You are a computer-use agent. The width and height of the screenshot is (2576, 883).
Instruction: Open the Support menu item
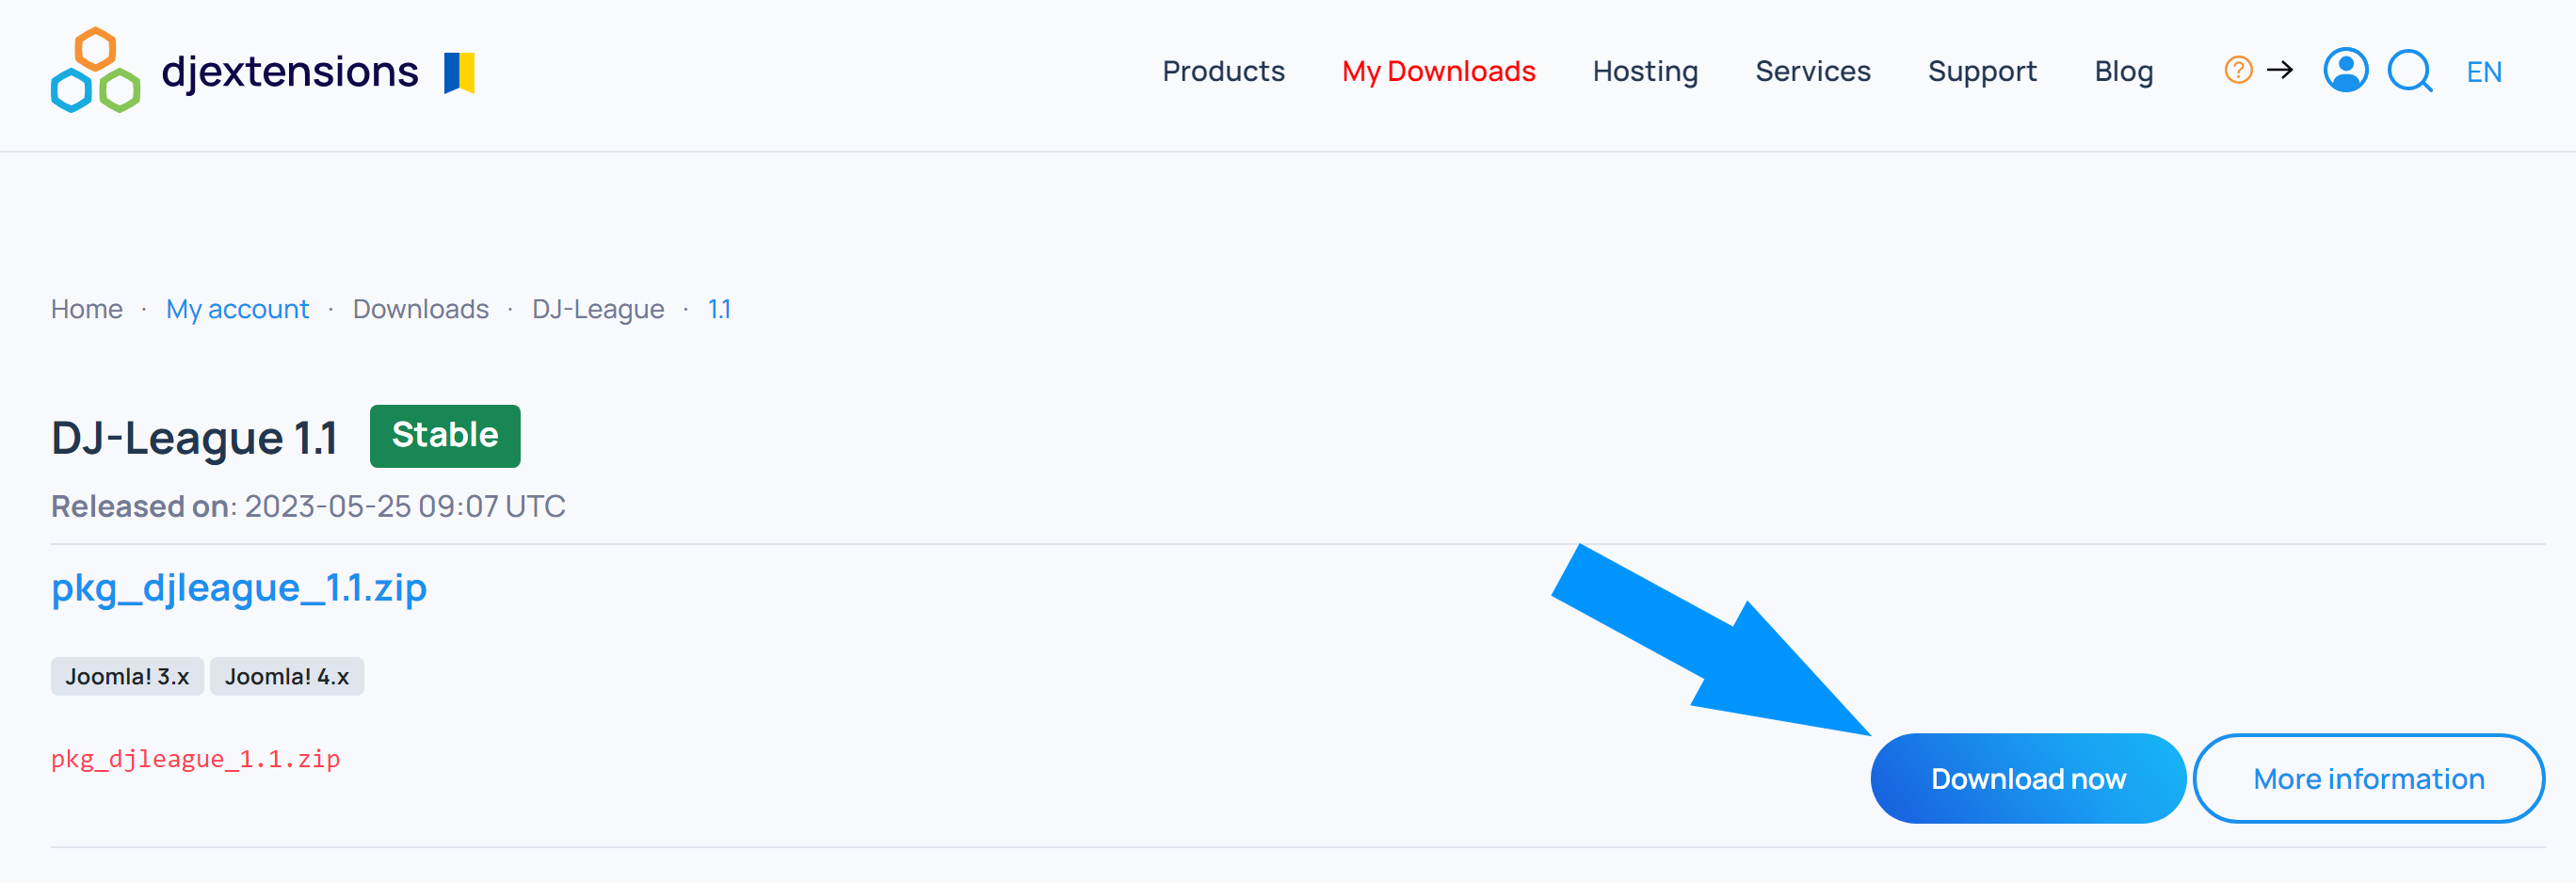pyautogui.click(x=1982, y=71)
